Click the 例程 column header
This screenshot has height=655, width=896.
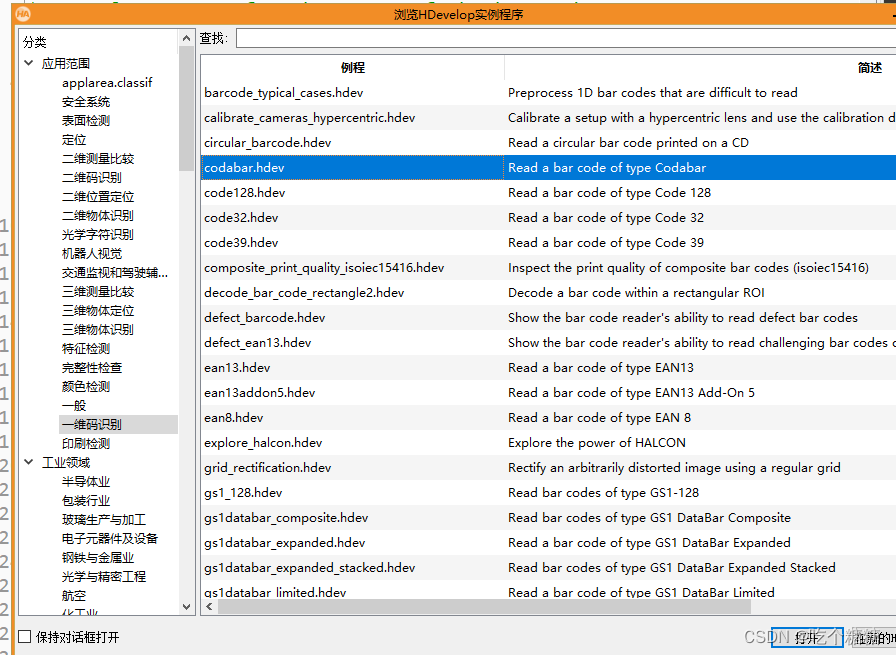tap(353, 67)
